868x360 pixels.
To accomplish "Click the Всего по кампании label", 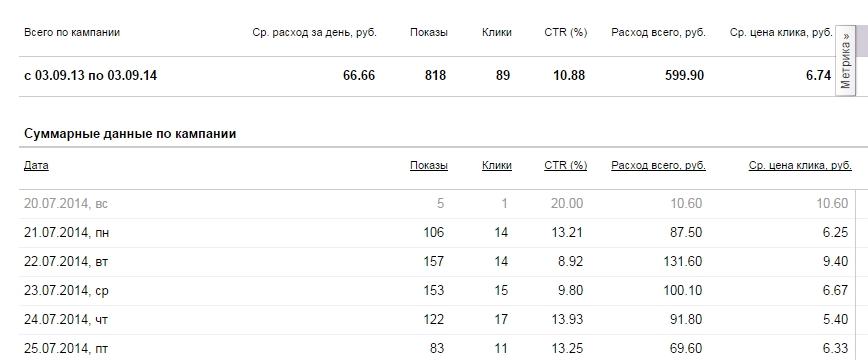I will click(x=72, y=32).
